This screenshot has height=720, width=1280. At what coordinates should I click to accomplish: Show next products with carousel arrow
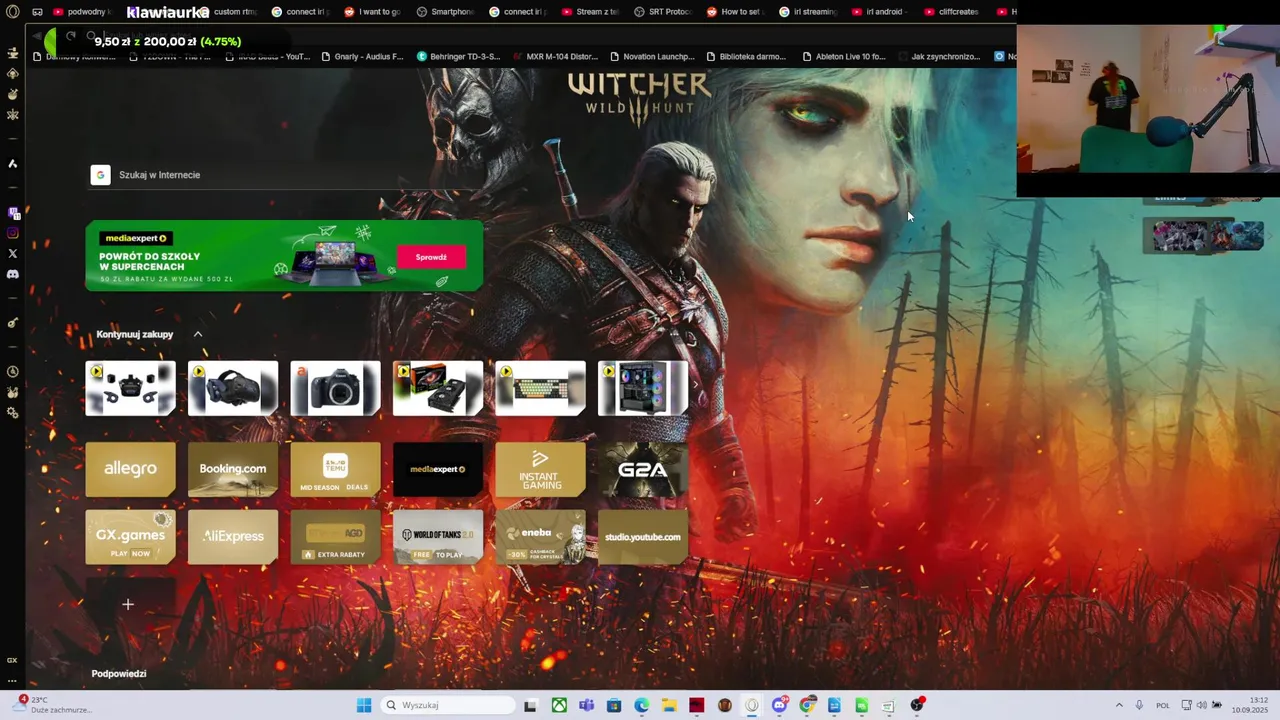[695, 384]
